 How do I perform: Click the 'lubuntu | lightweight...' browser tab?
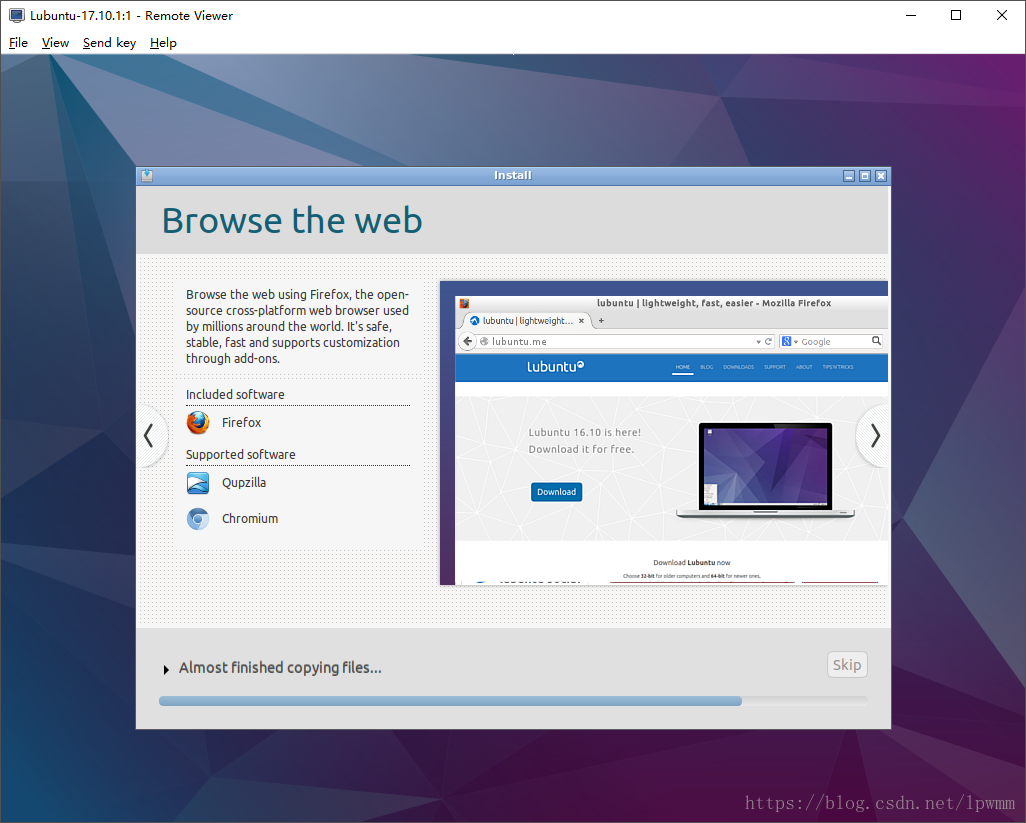pyautogui.click(x=527, y=321)
